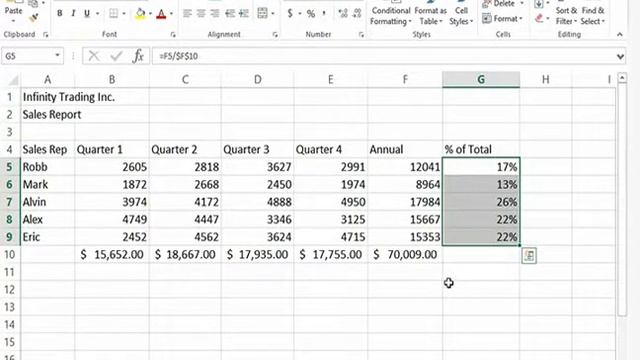640x360 pixels.
Task: Toggle italic formatting
Action: [x=73, y=13]
